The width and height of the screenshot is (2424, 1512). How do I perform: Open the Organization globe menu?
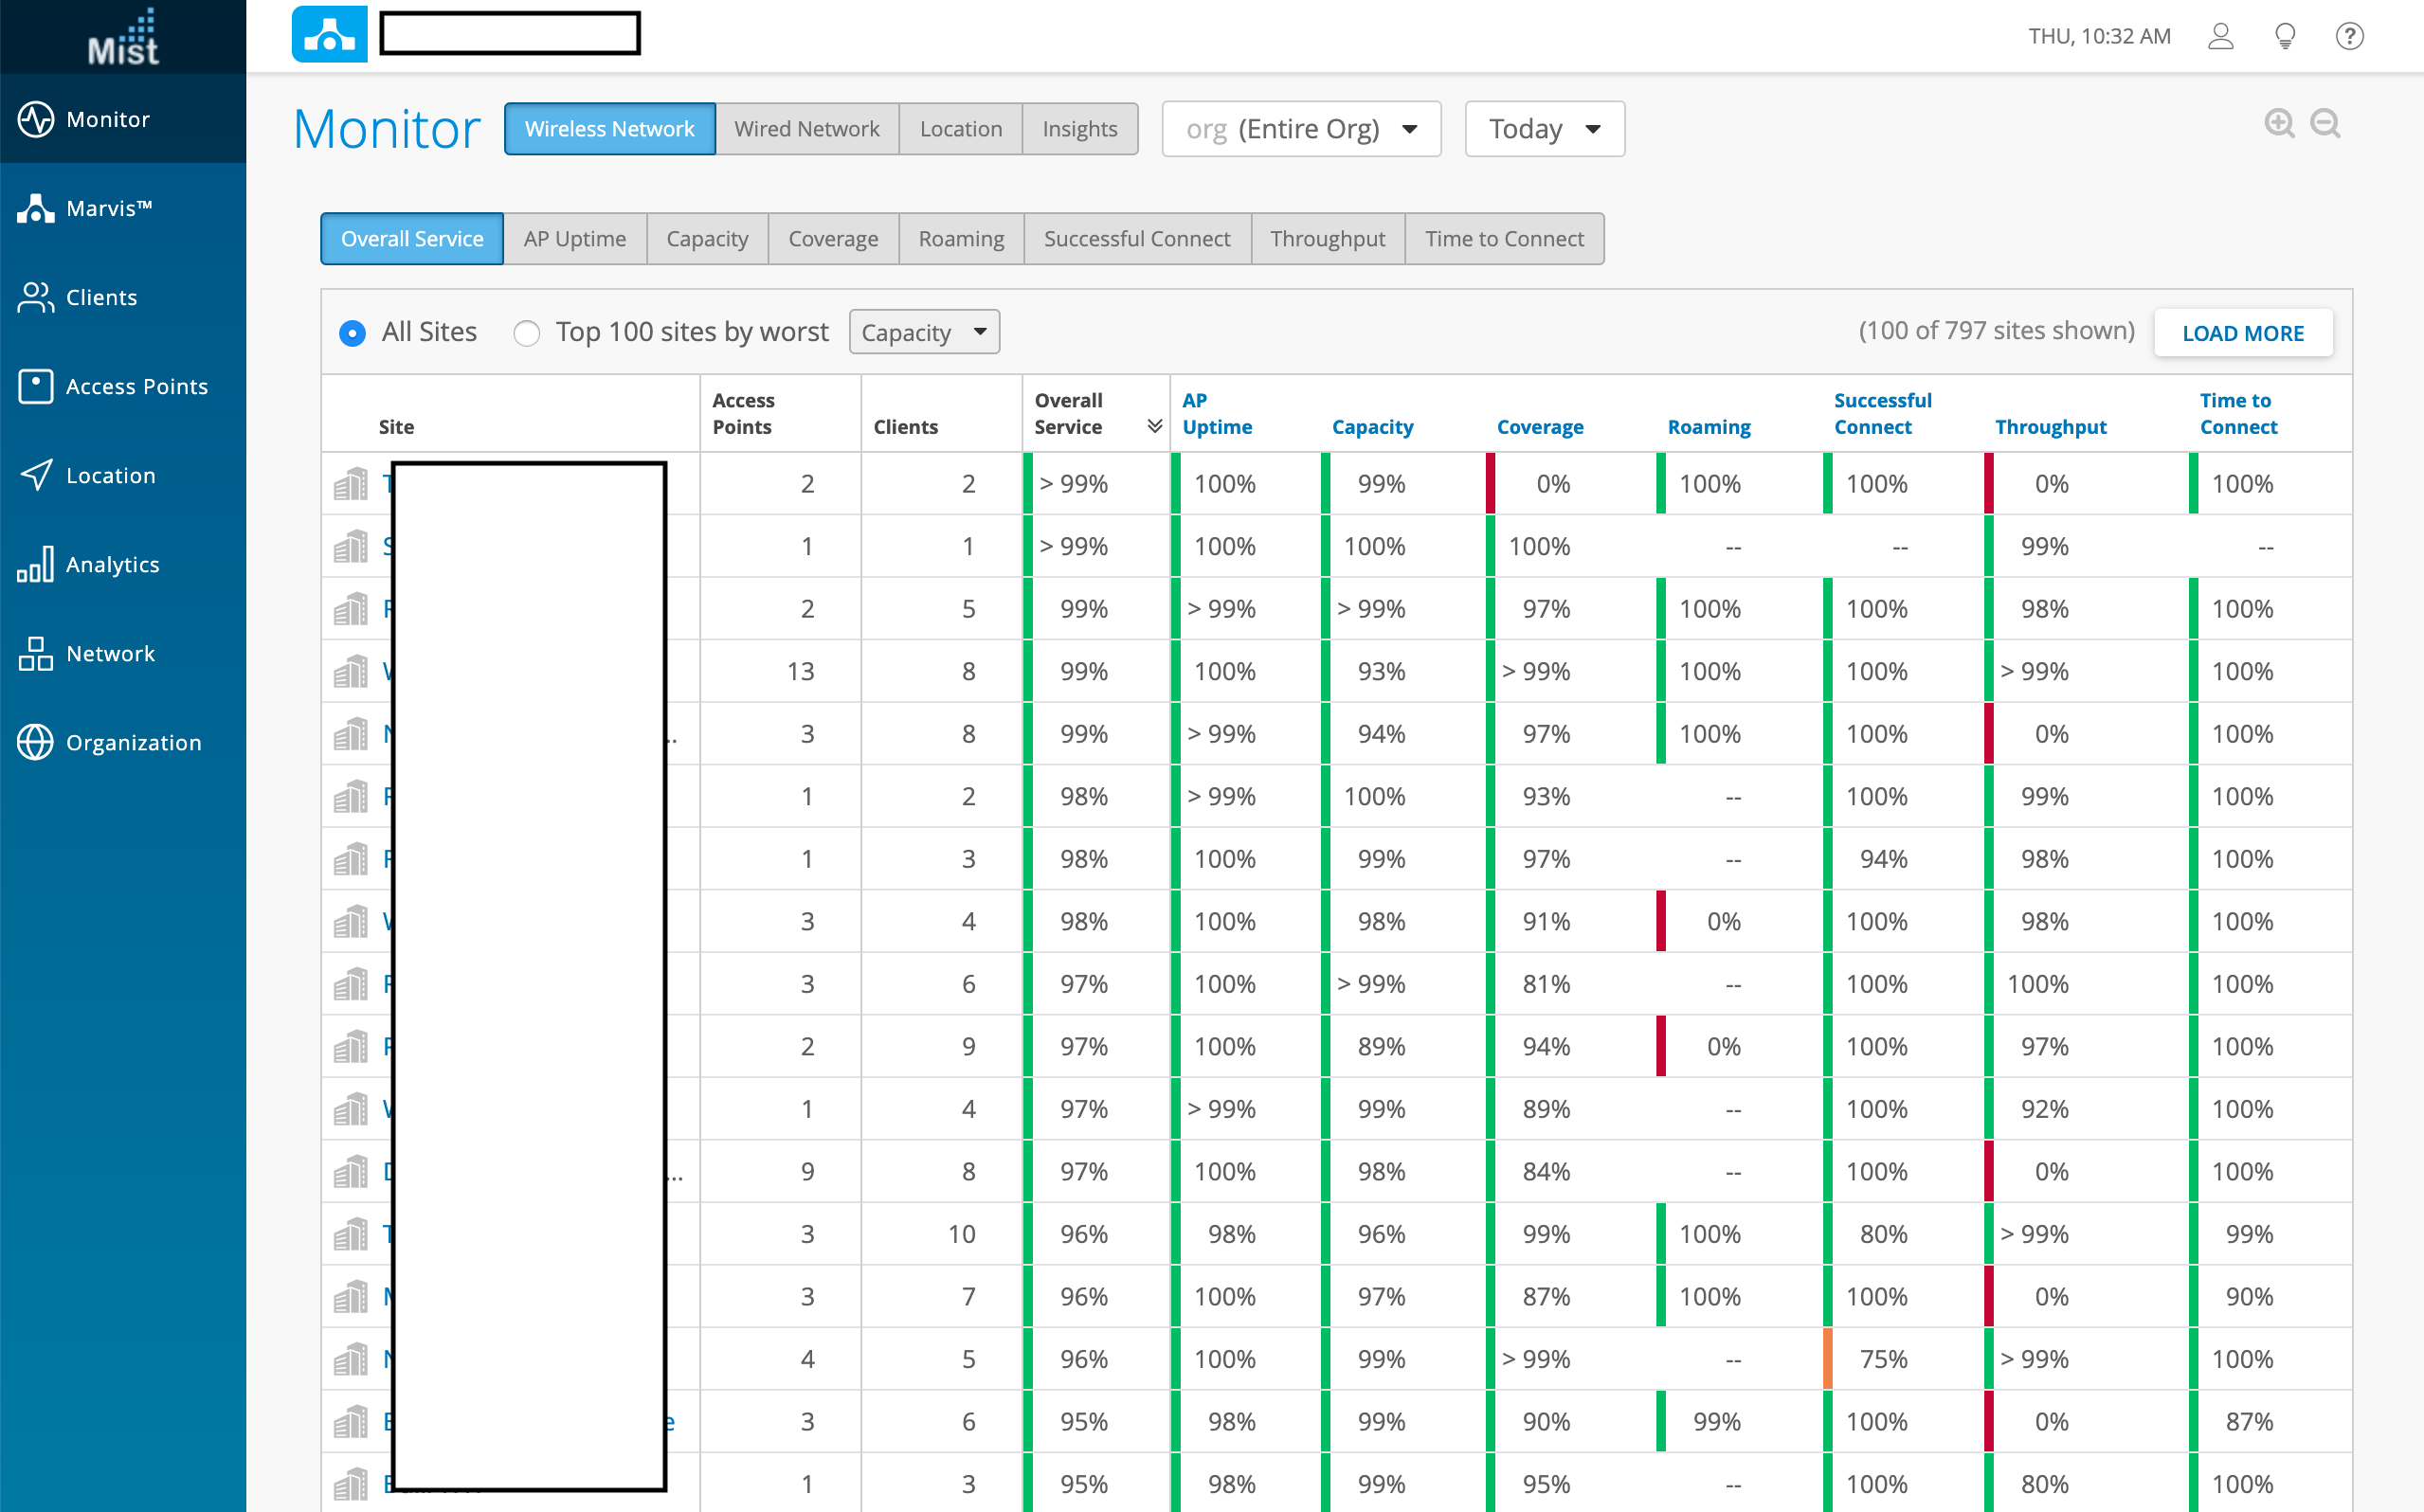click(x=36, y=742)
